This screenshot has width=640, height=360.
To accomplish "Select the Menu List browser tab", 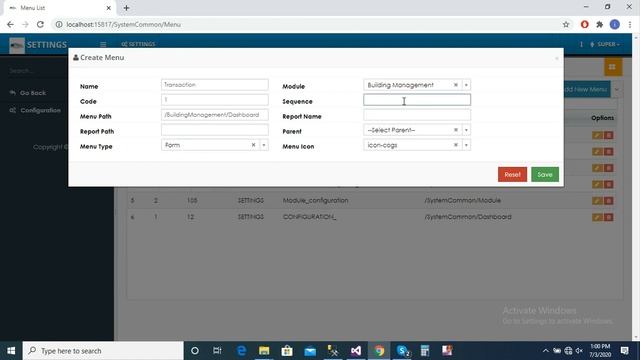I will pos(60,8).
